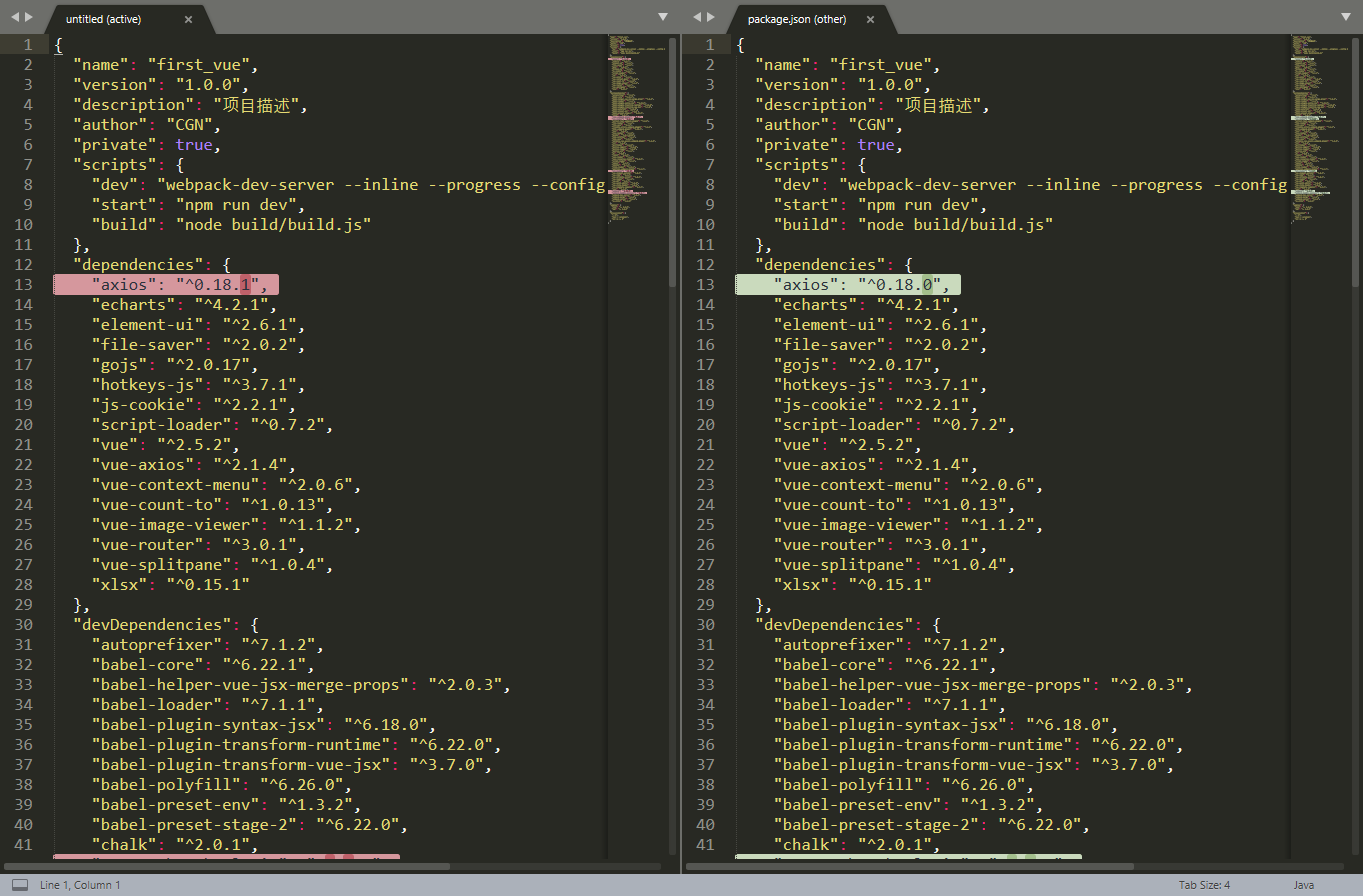Click "vue-router" entry in right pane
This screenshot has width=1363, height=896.
(x=880, y=545)
